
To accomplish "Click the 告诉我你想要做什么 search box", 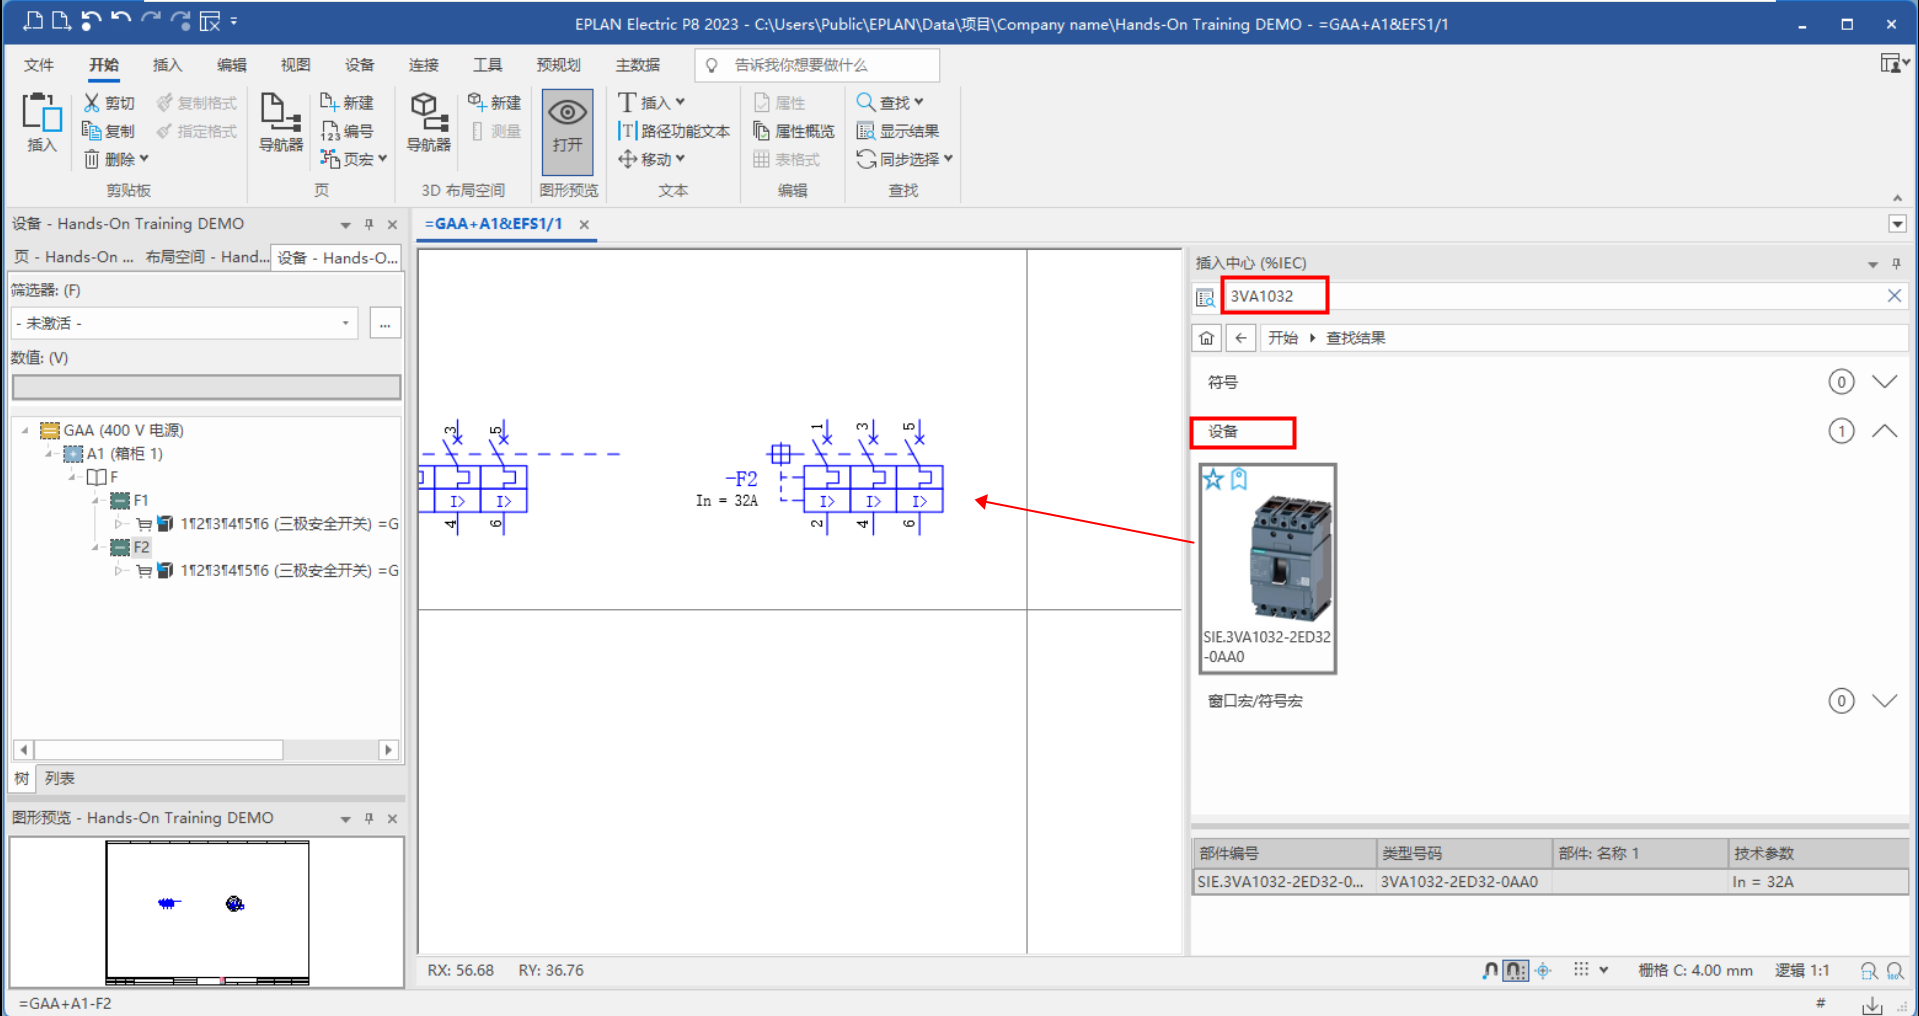I will click(x=817, y=65).
